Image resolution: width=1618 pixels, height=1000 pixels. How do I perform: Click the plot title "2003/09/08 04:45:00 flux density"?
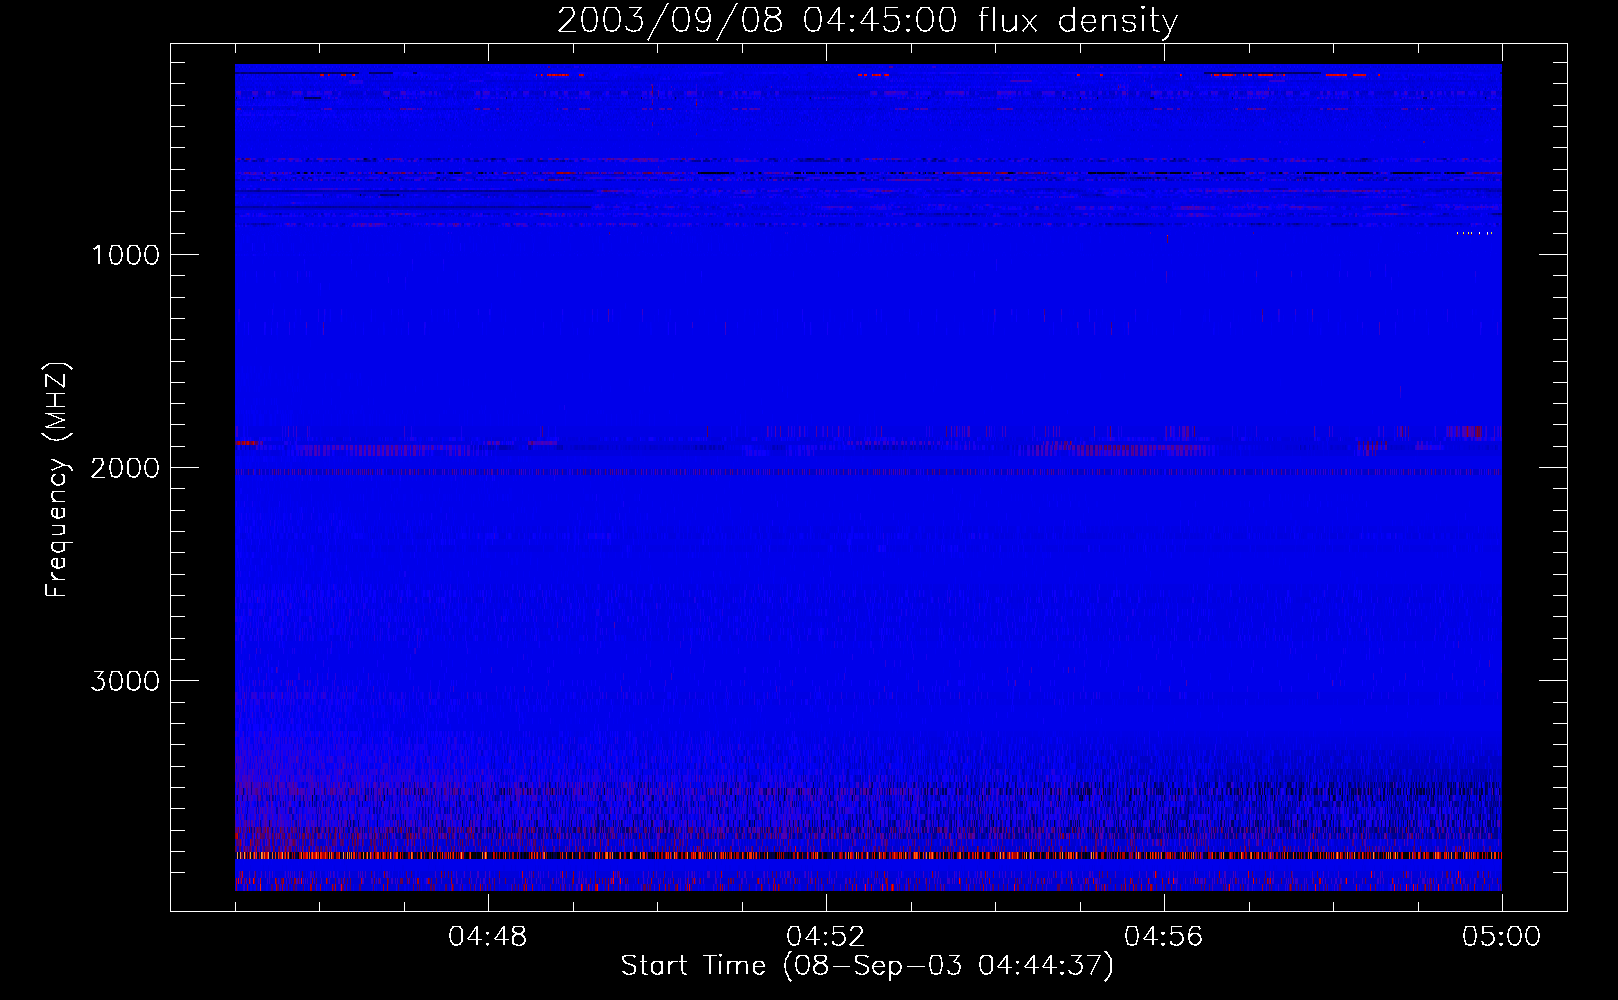(x=867, y=21)
